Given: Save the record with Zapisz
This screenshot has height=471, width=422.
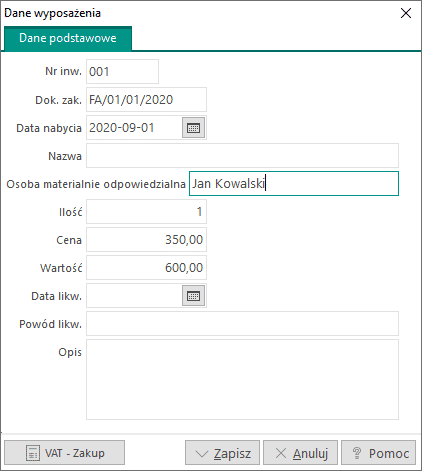Looking at the screenshot, I should tap(222, 453).
